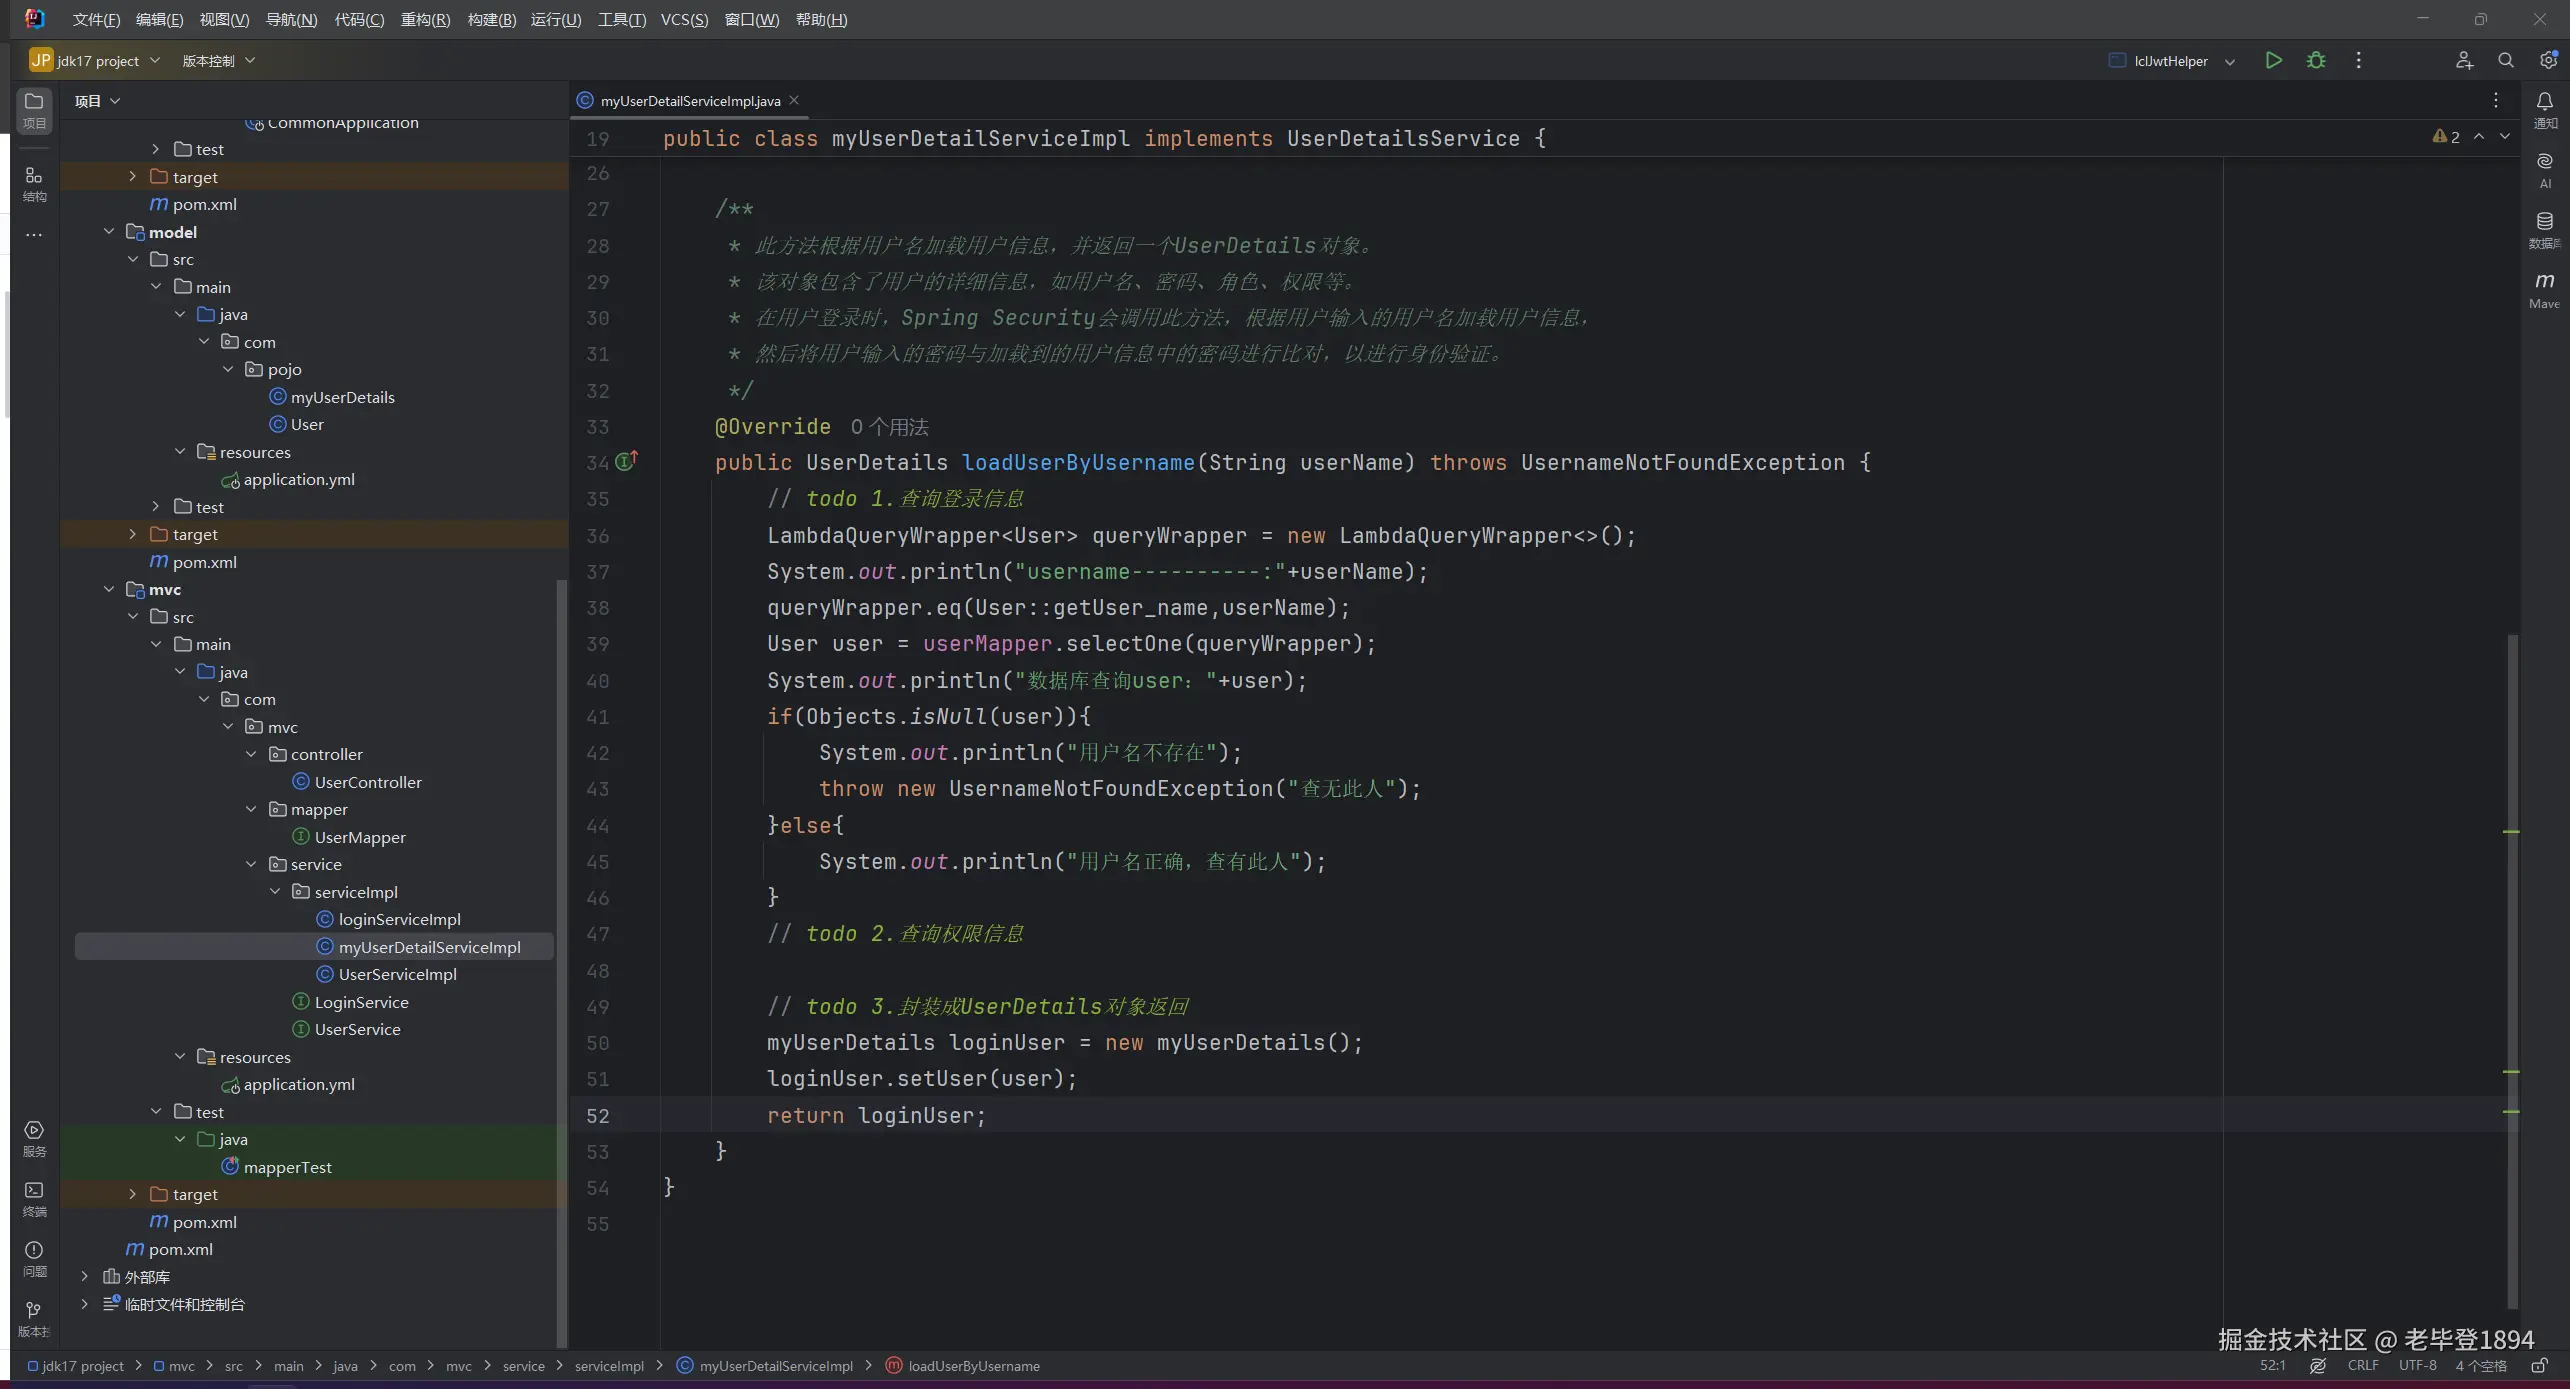The image size is (2570, 1389).
Task: Click the Search Everywhere magnifier icon
Action: [2506, 60]
